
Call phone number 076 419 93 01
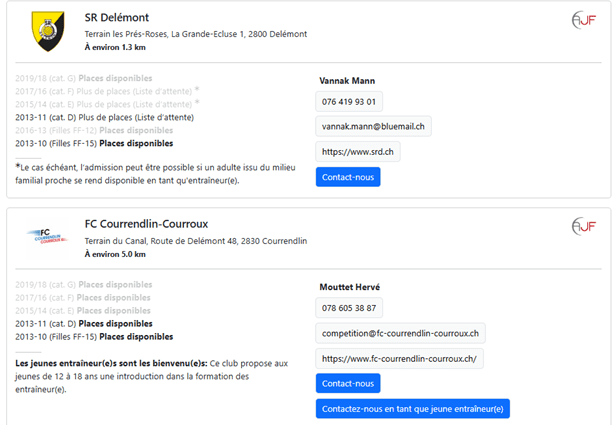point(349,102)
